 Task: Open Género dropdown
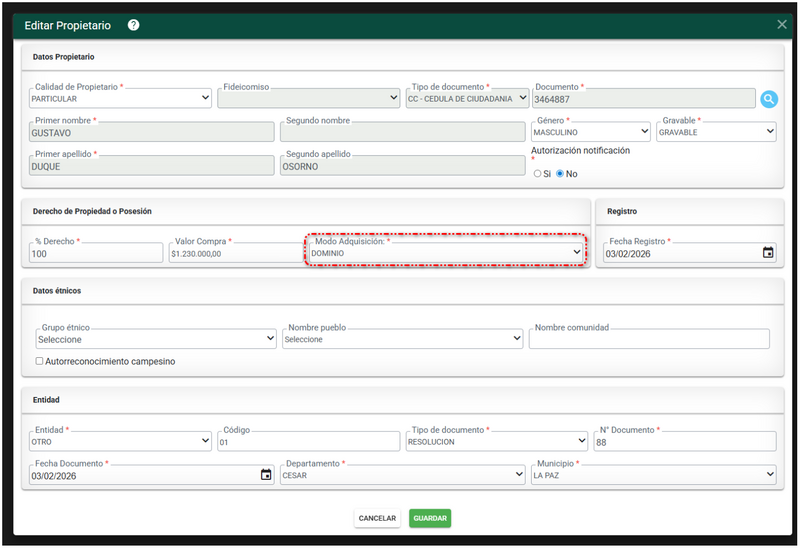click(591, 132)
